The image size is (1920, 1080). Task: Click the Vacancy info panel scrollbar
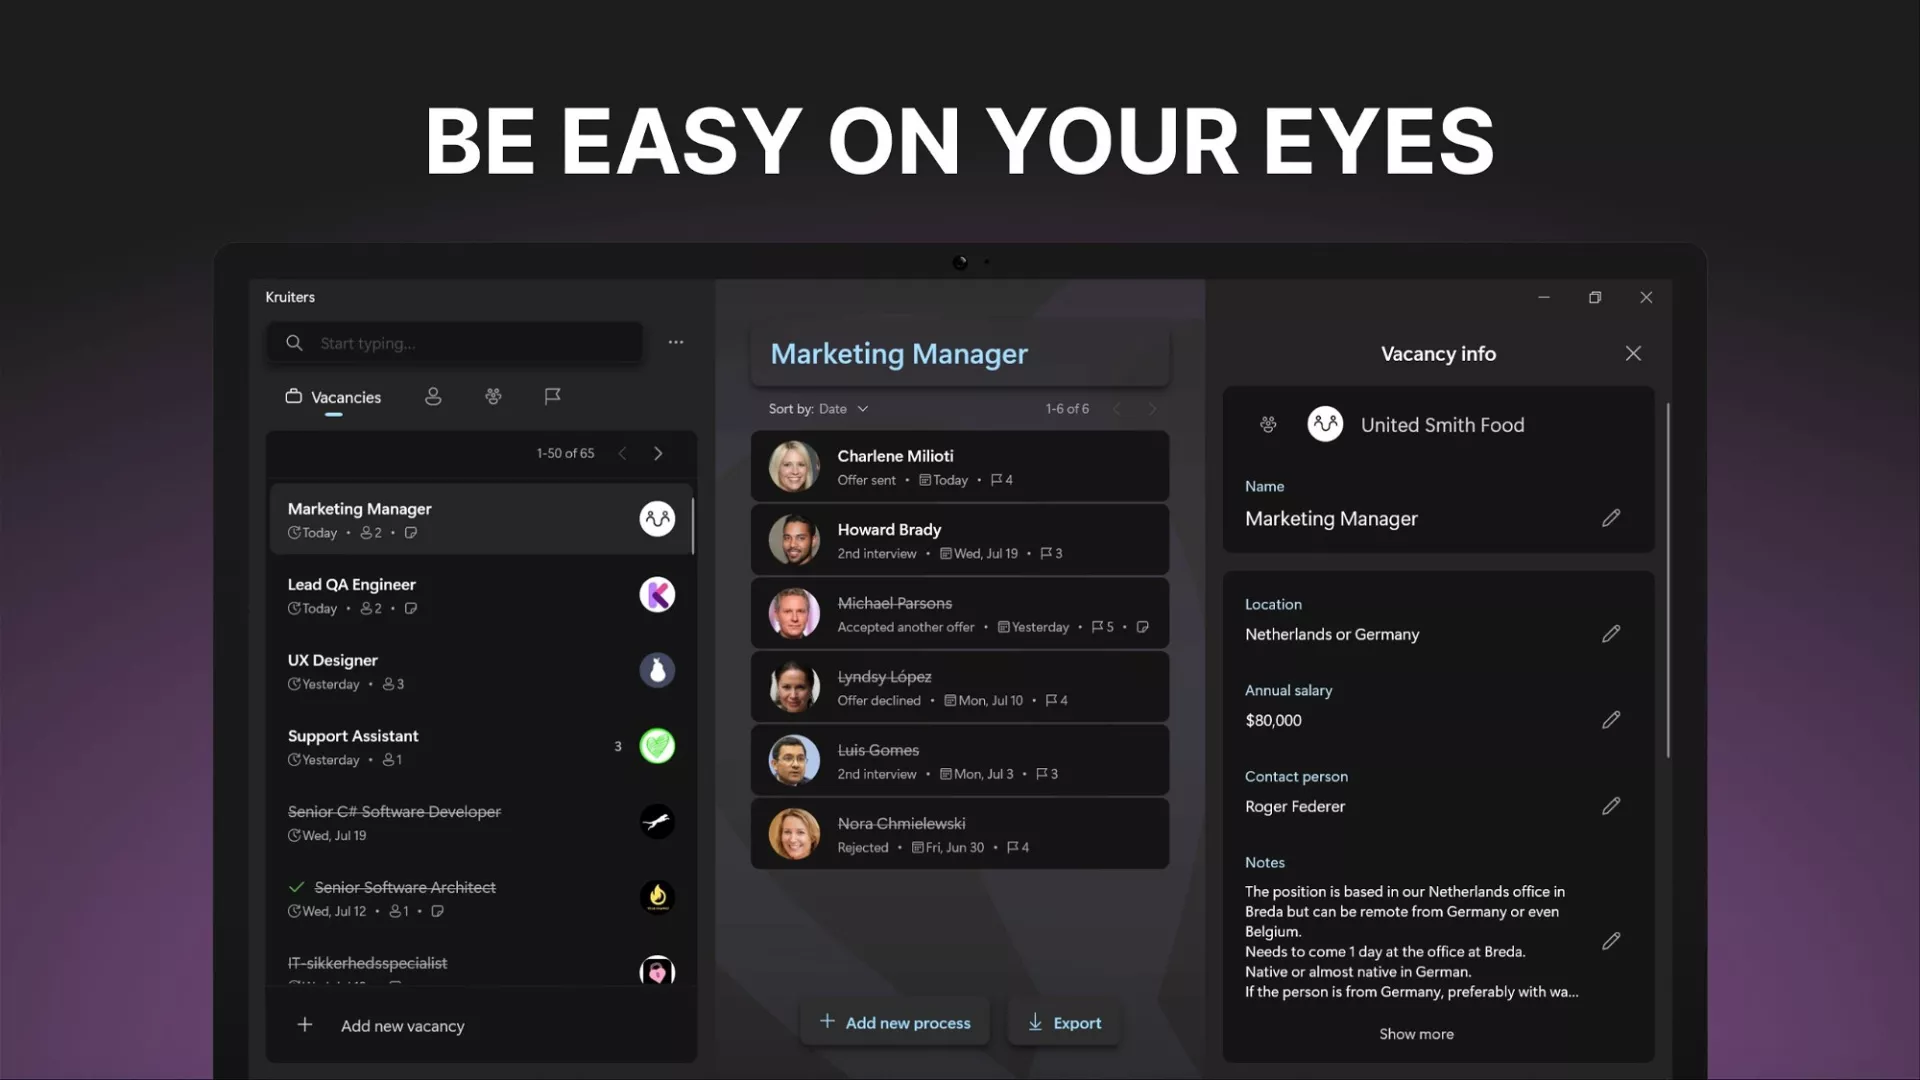[1667, 580]
